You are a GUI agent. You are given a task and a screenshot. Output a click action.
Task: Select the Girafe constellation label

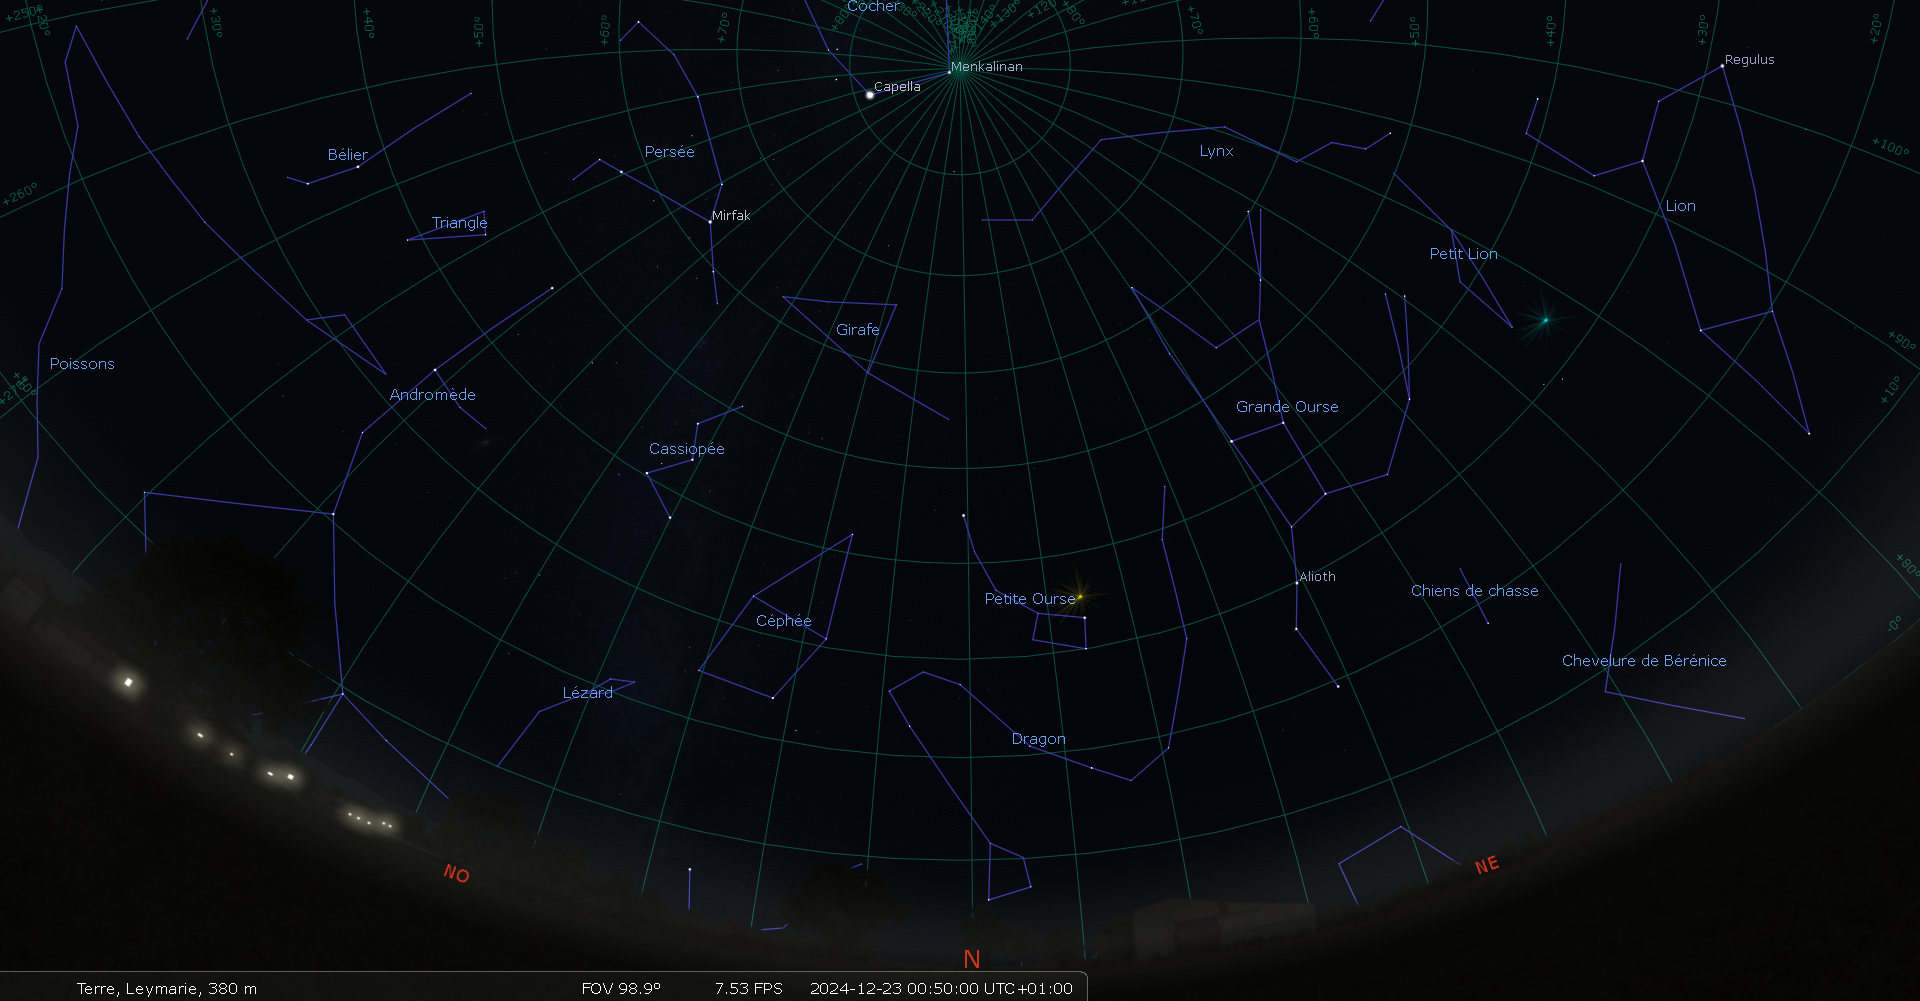tap(857, 330)
